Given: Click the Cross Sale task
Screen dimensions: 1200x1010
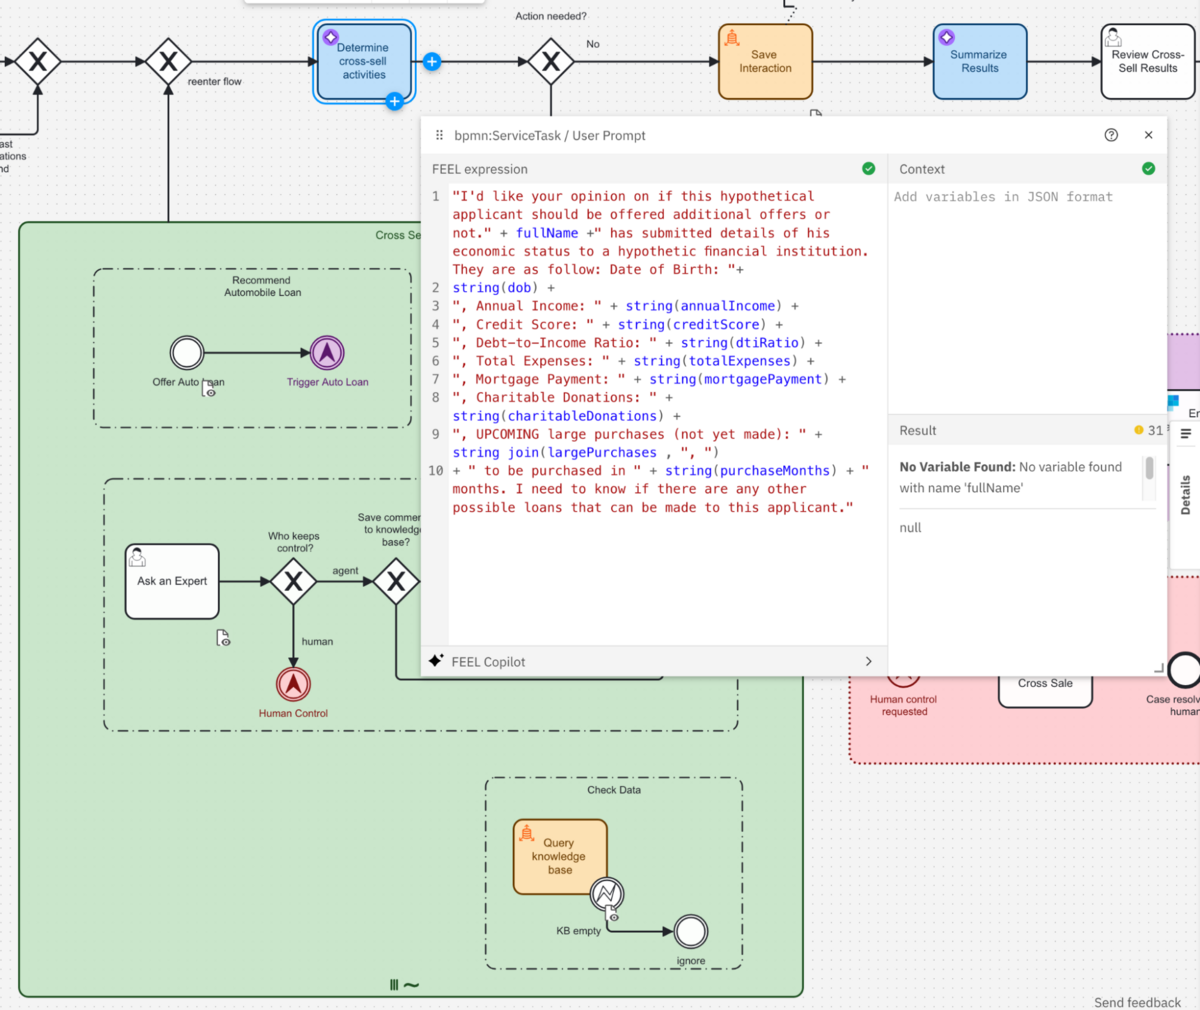Looking at the screenshot, I should click(x=1045, y=690).
